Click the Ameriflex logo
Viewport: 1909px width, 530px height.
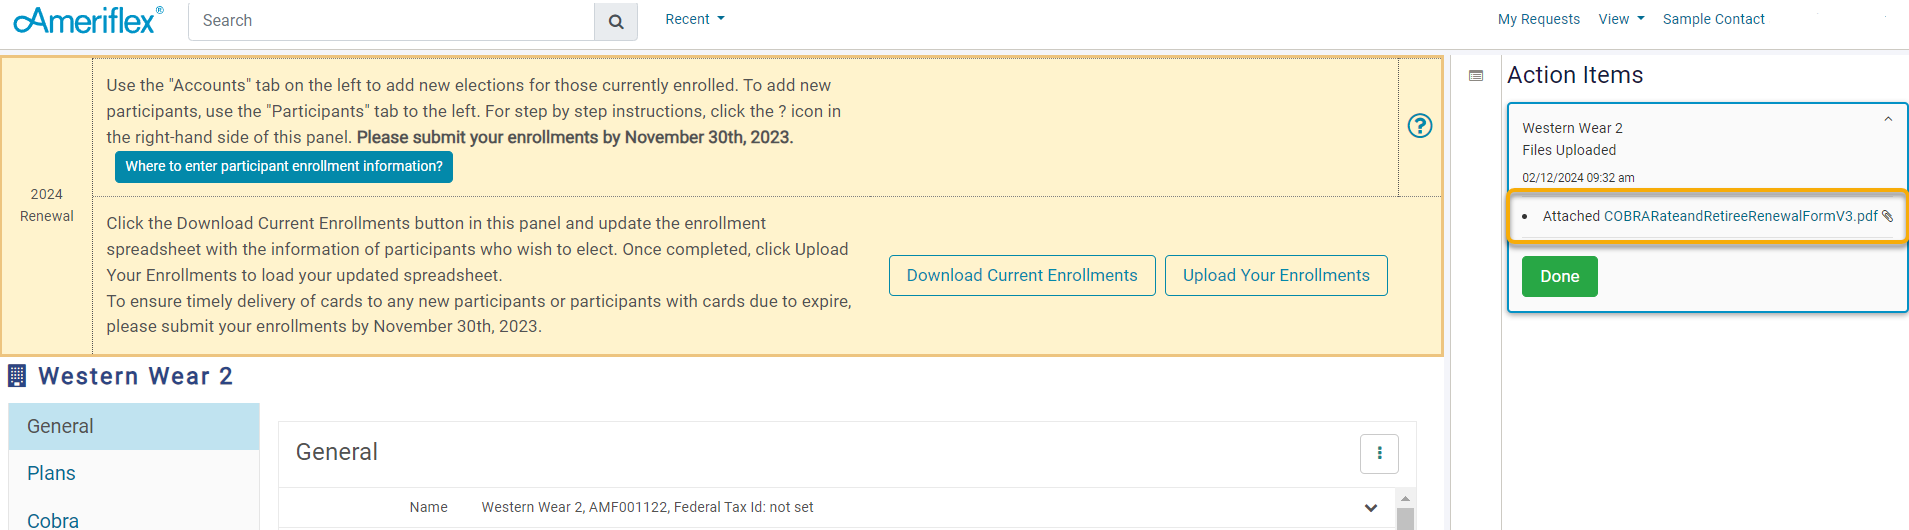[x=88, y=20]
